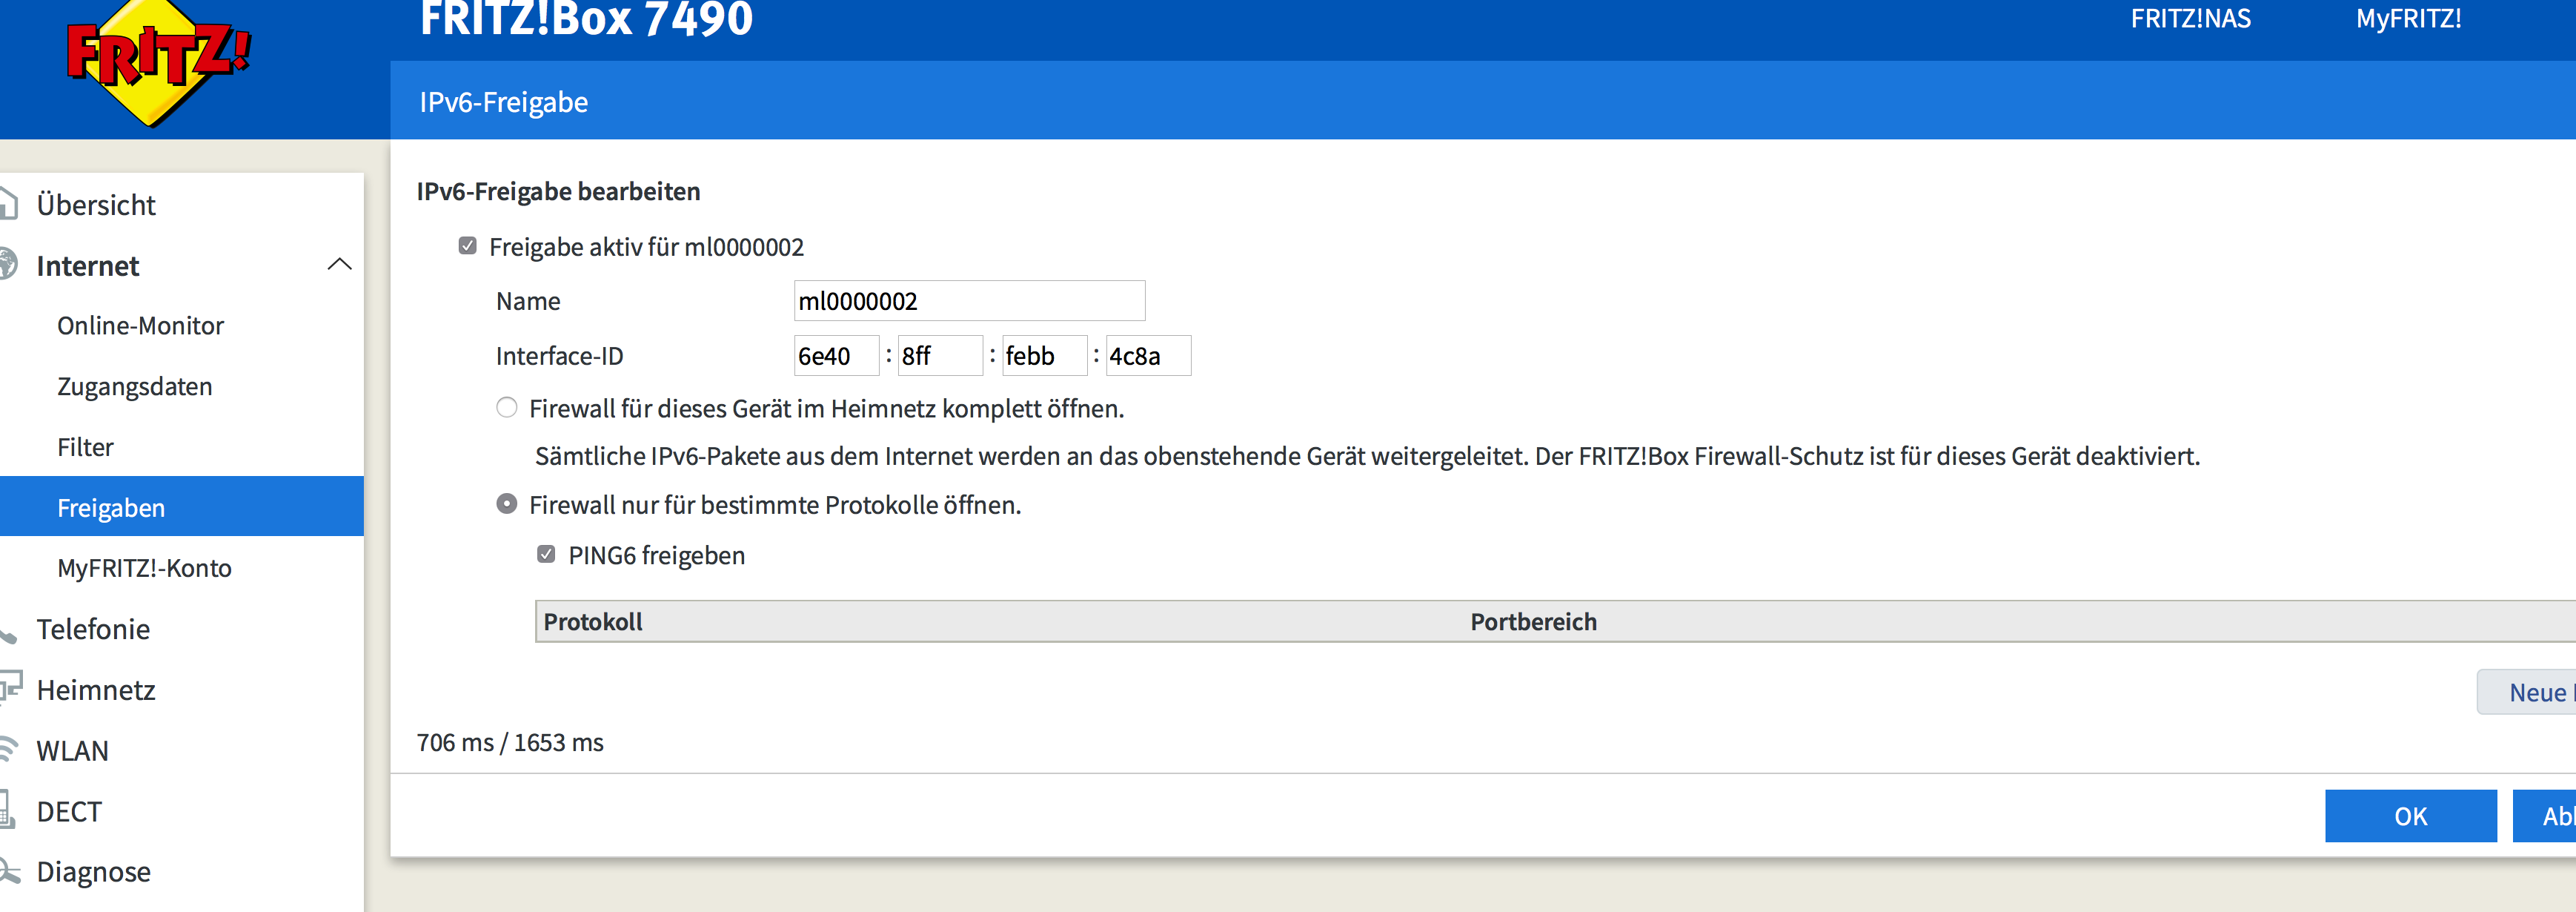This screenshot has height=912, width=2576.
Task: Click the Sämtliche IPv6-Pakete description text
Action: 1367,457
